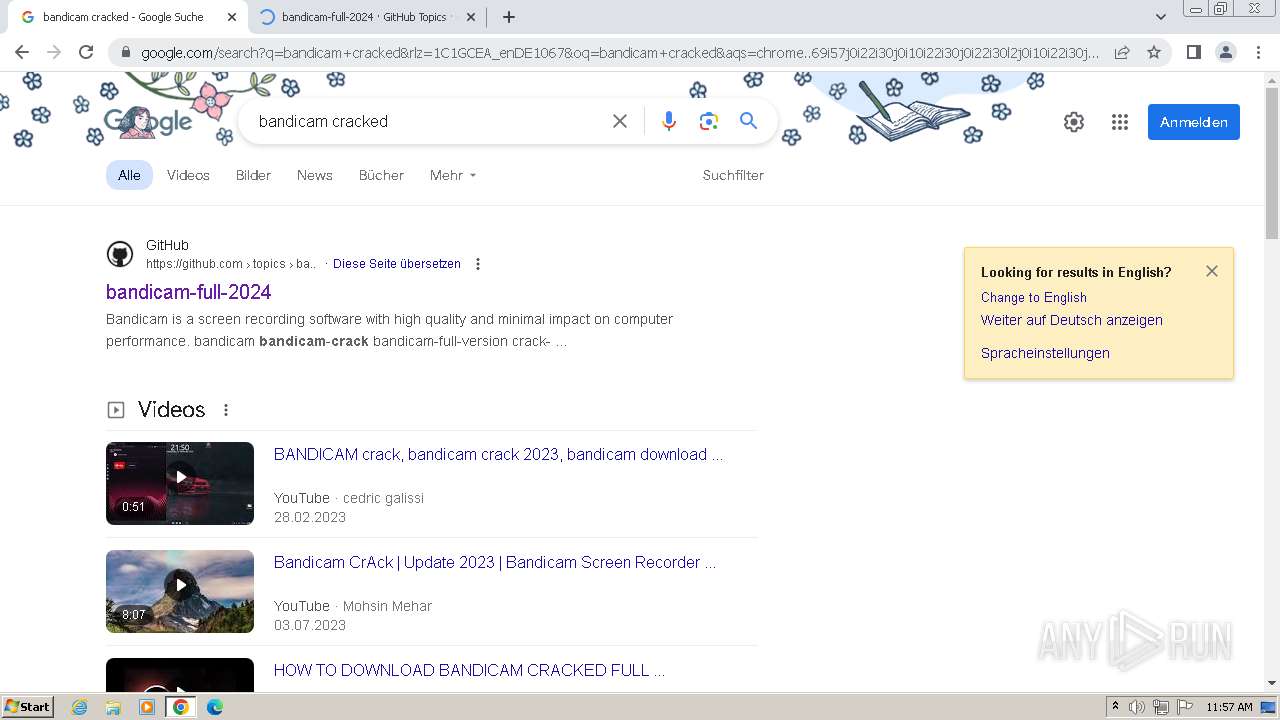Image resolution: width=1280 pixels, height=720 pixels.
Task: Launch Internet Explorer from taskbar
Action: tap(80, 707)
